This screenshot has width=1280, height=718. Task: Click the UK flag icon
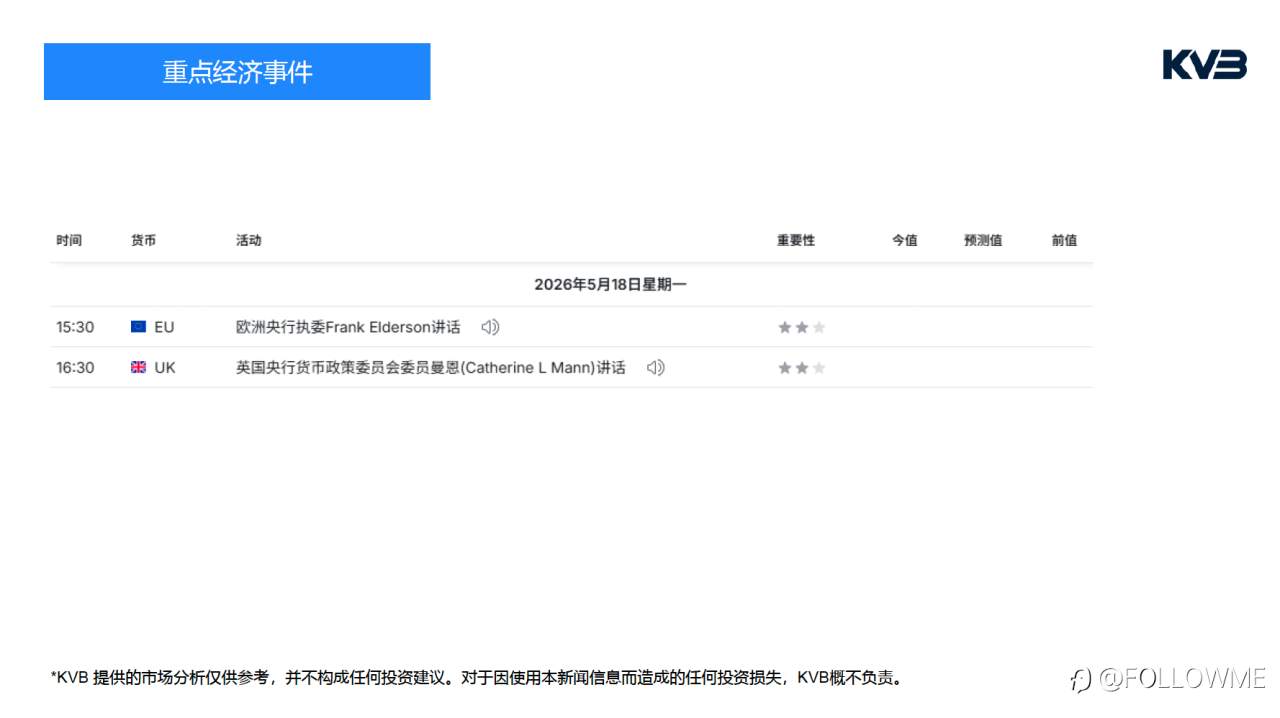[138, 367]
